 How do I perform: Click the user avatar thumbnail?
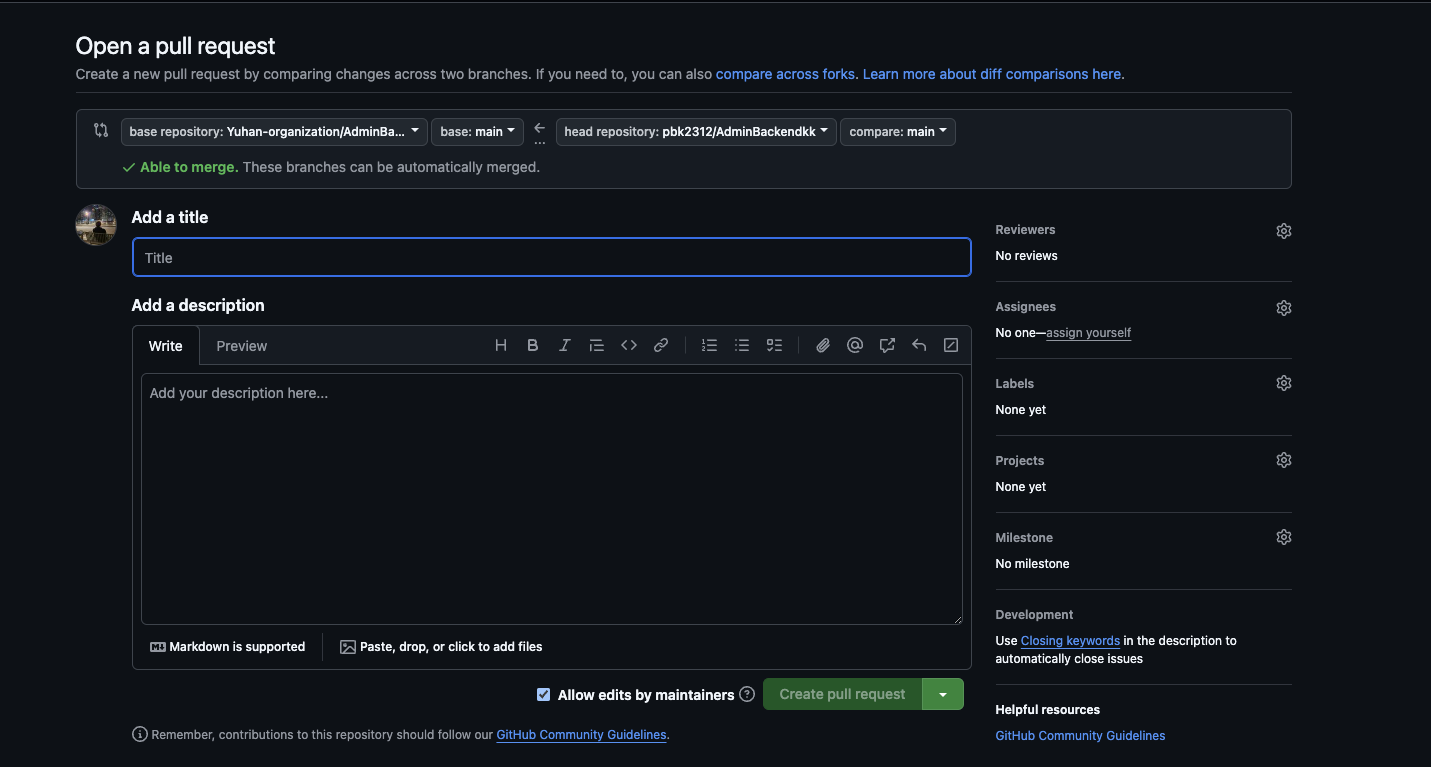pos(96,225)
